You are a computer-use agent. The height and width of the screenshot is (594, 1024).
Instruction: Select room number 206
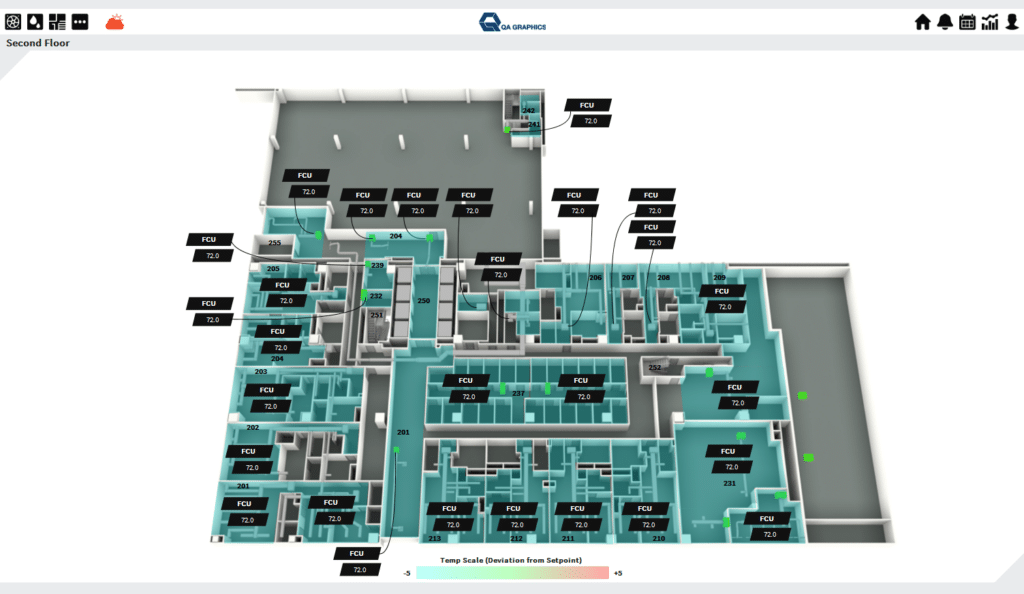click(x=596, y=277)
